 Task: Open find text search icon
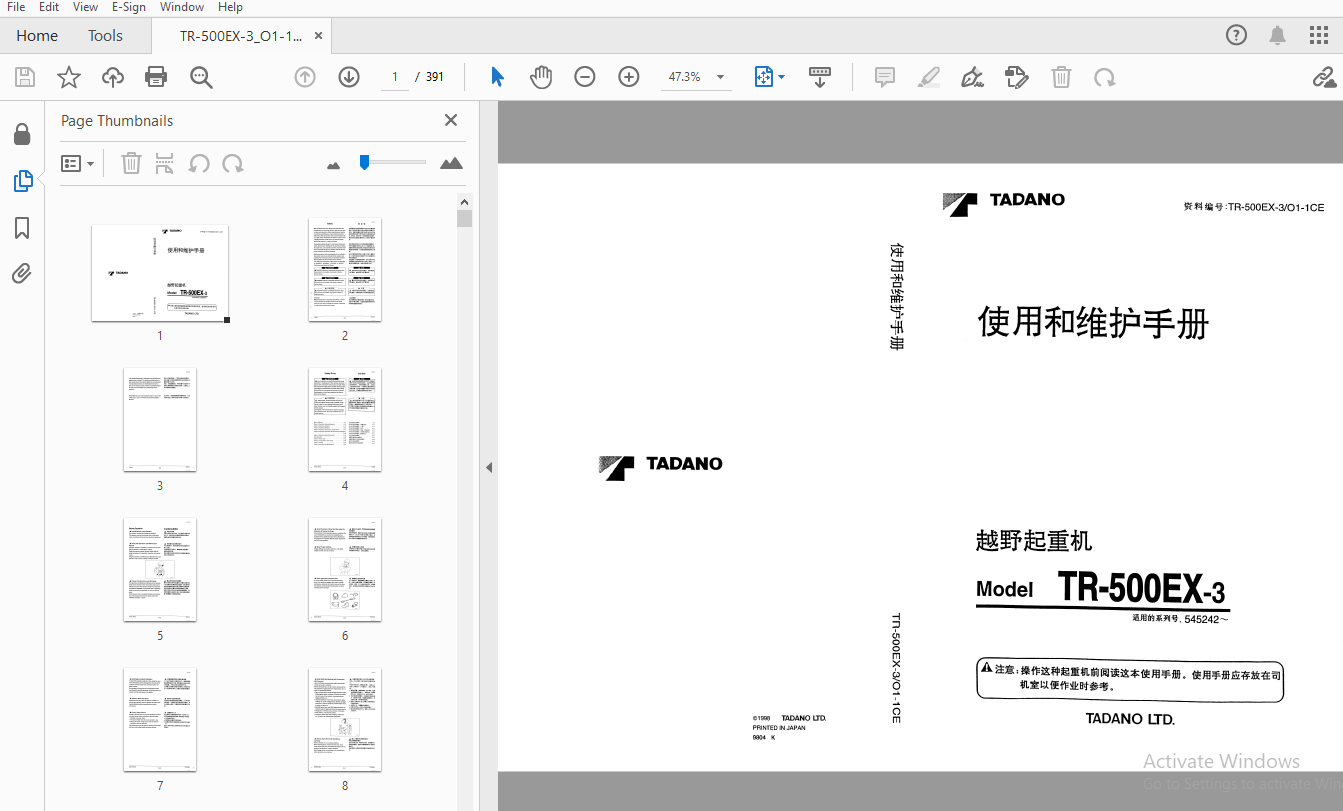pyautogui.click(x=202, y=77)
